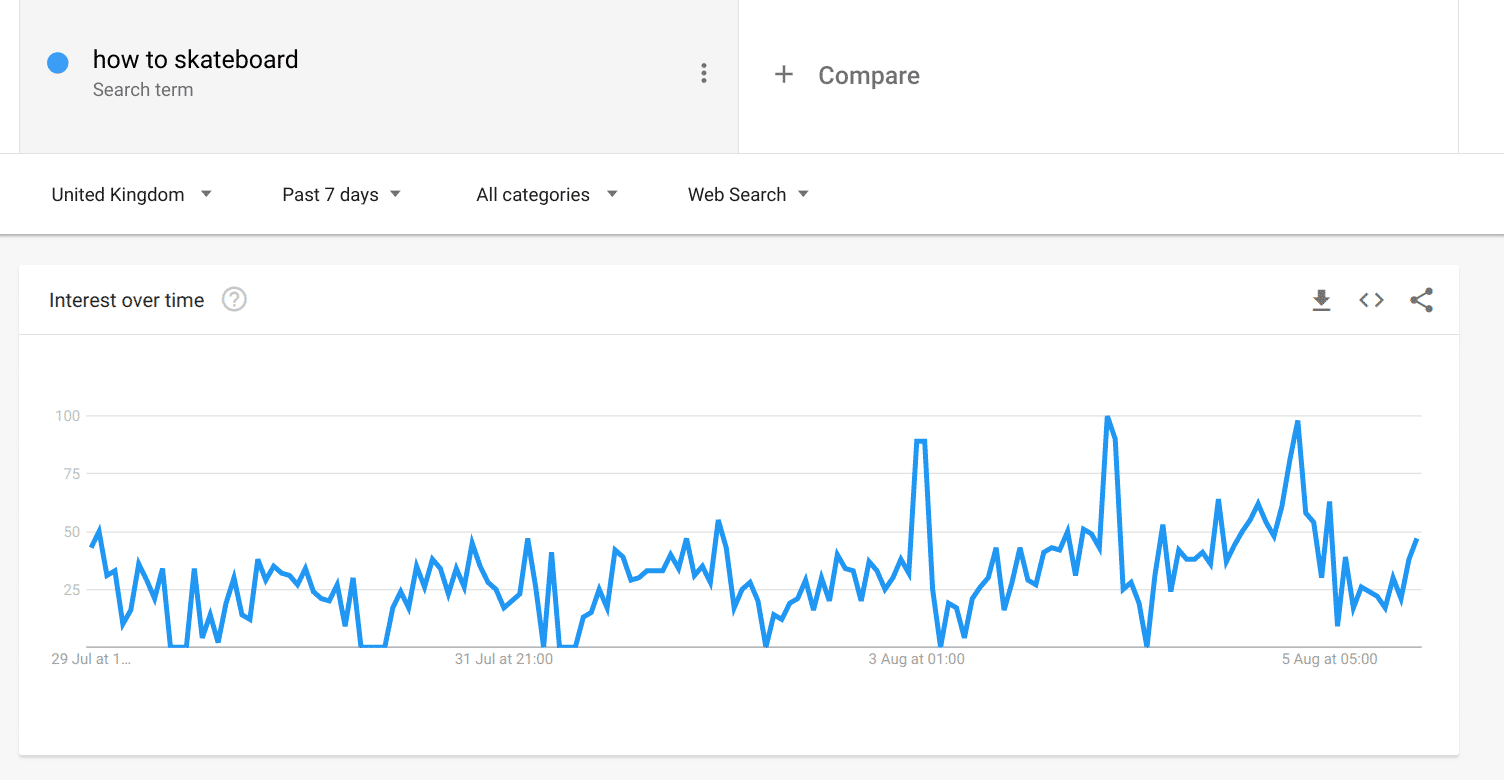The image size is (1504, 780).
Task: Click the Compare button text
Action: tap(868, 76)
